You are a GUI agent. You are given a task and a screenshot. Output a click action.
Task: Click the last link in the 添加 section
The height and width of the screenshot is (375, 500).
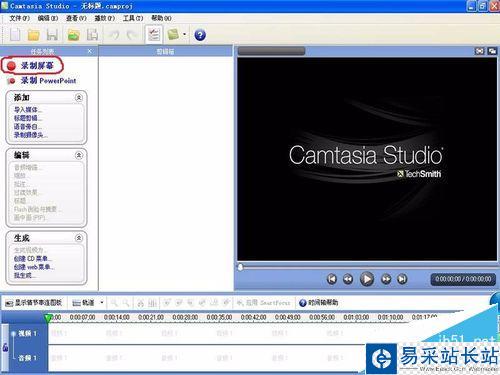click(31, 135)
